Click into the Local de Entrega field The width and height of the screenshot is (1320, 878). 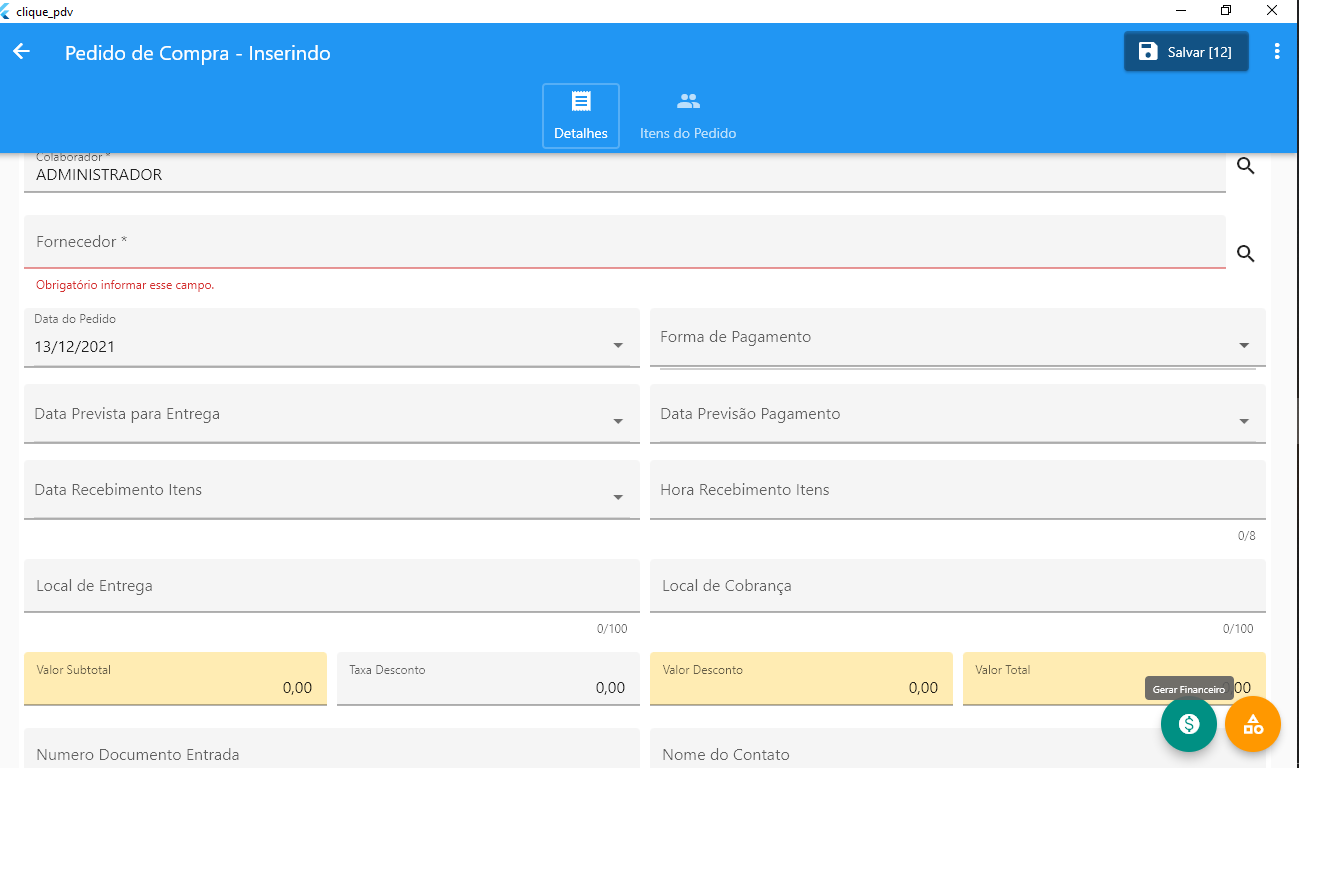click(332, 586)
